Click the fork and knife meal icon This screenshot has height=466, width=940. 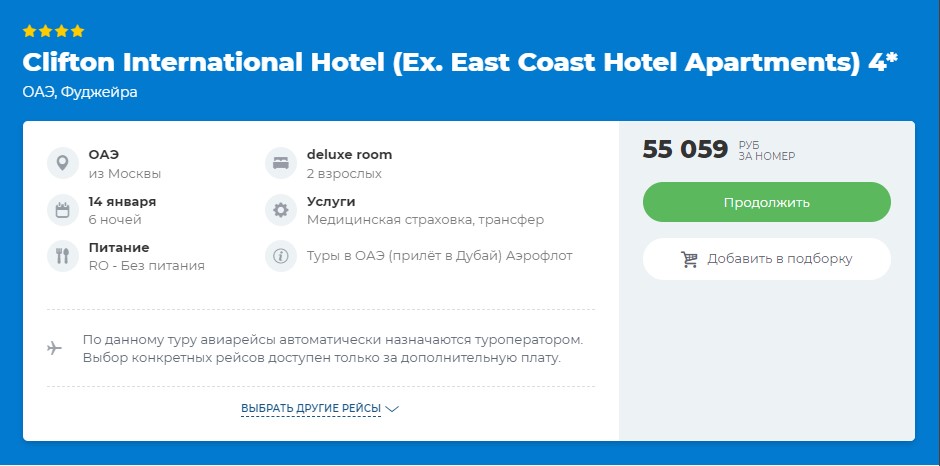click(62, 256)
